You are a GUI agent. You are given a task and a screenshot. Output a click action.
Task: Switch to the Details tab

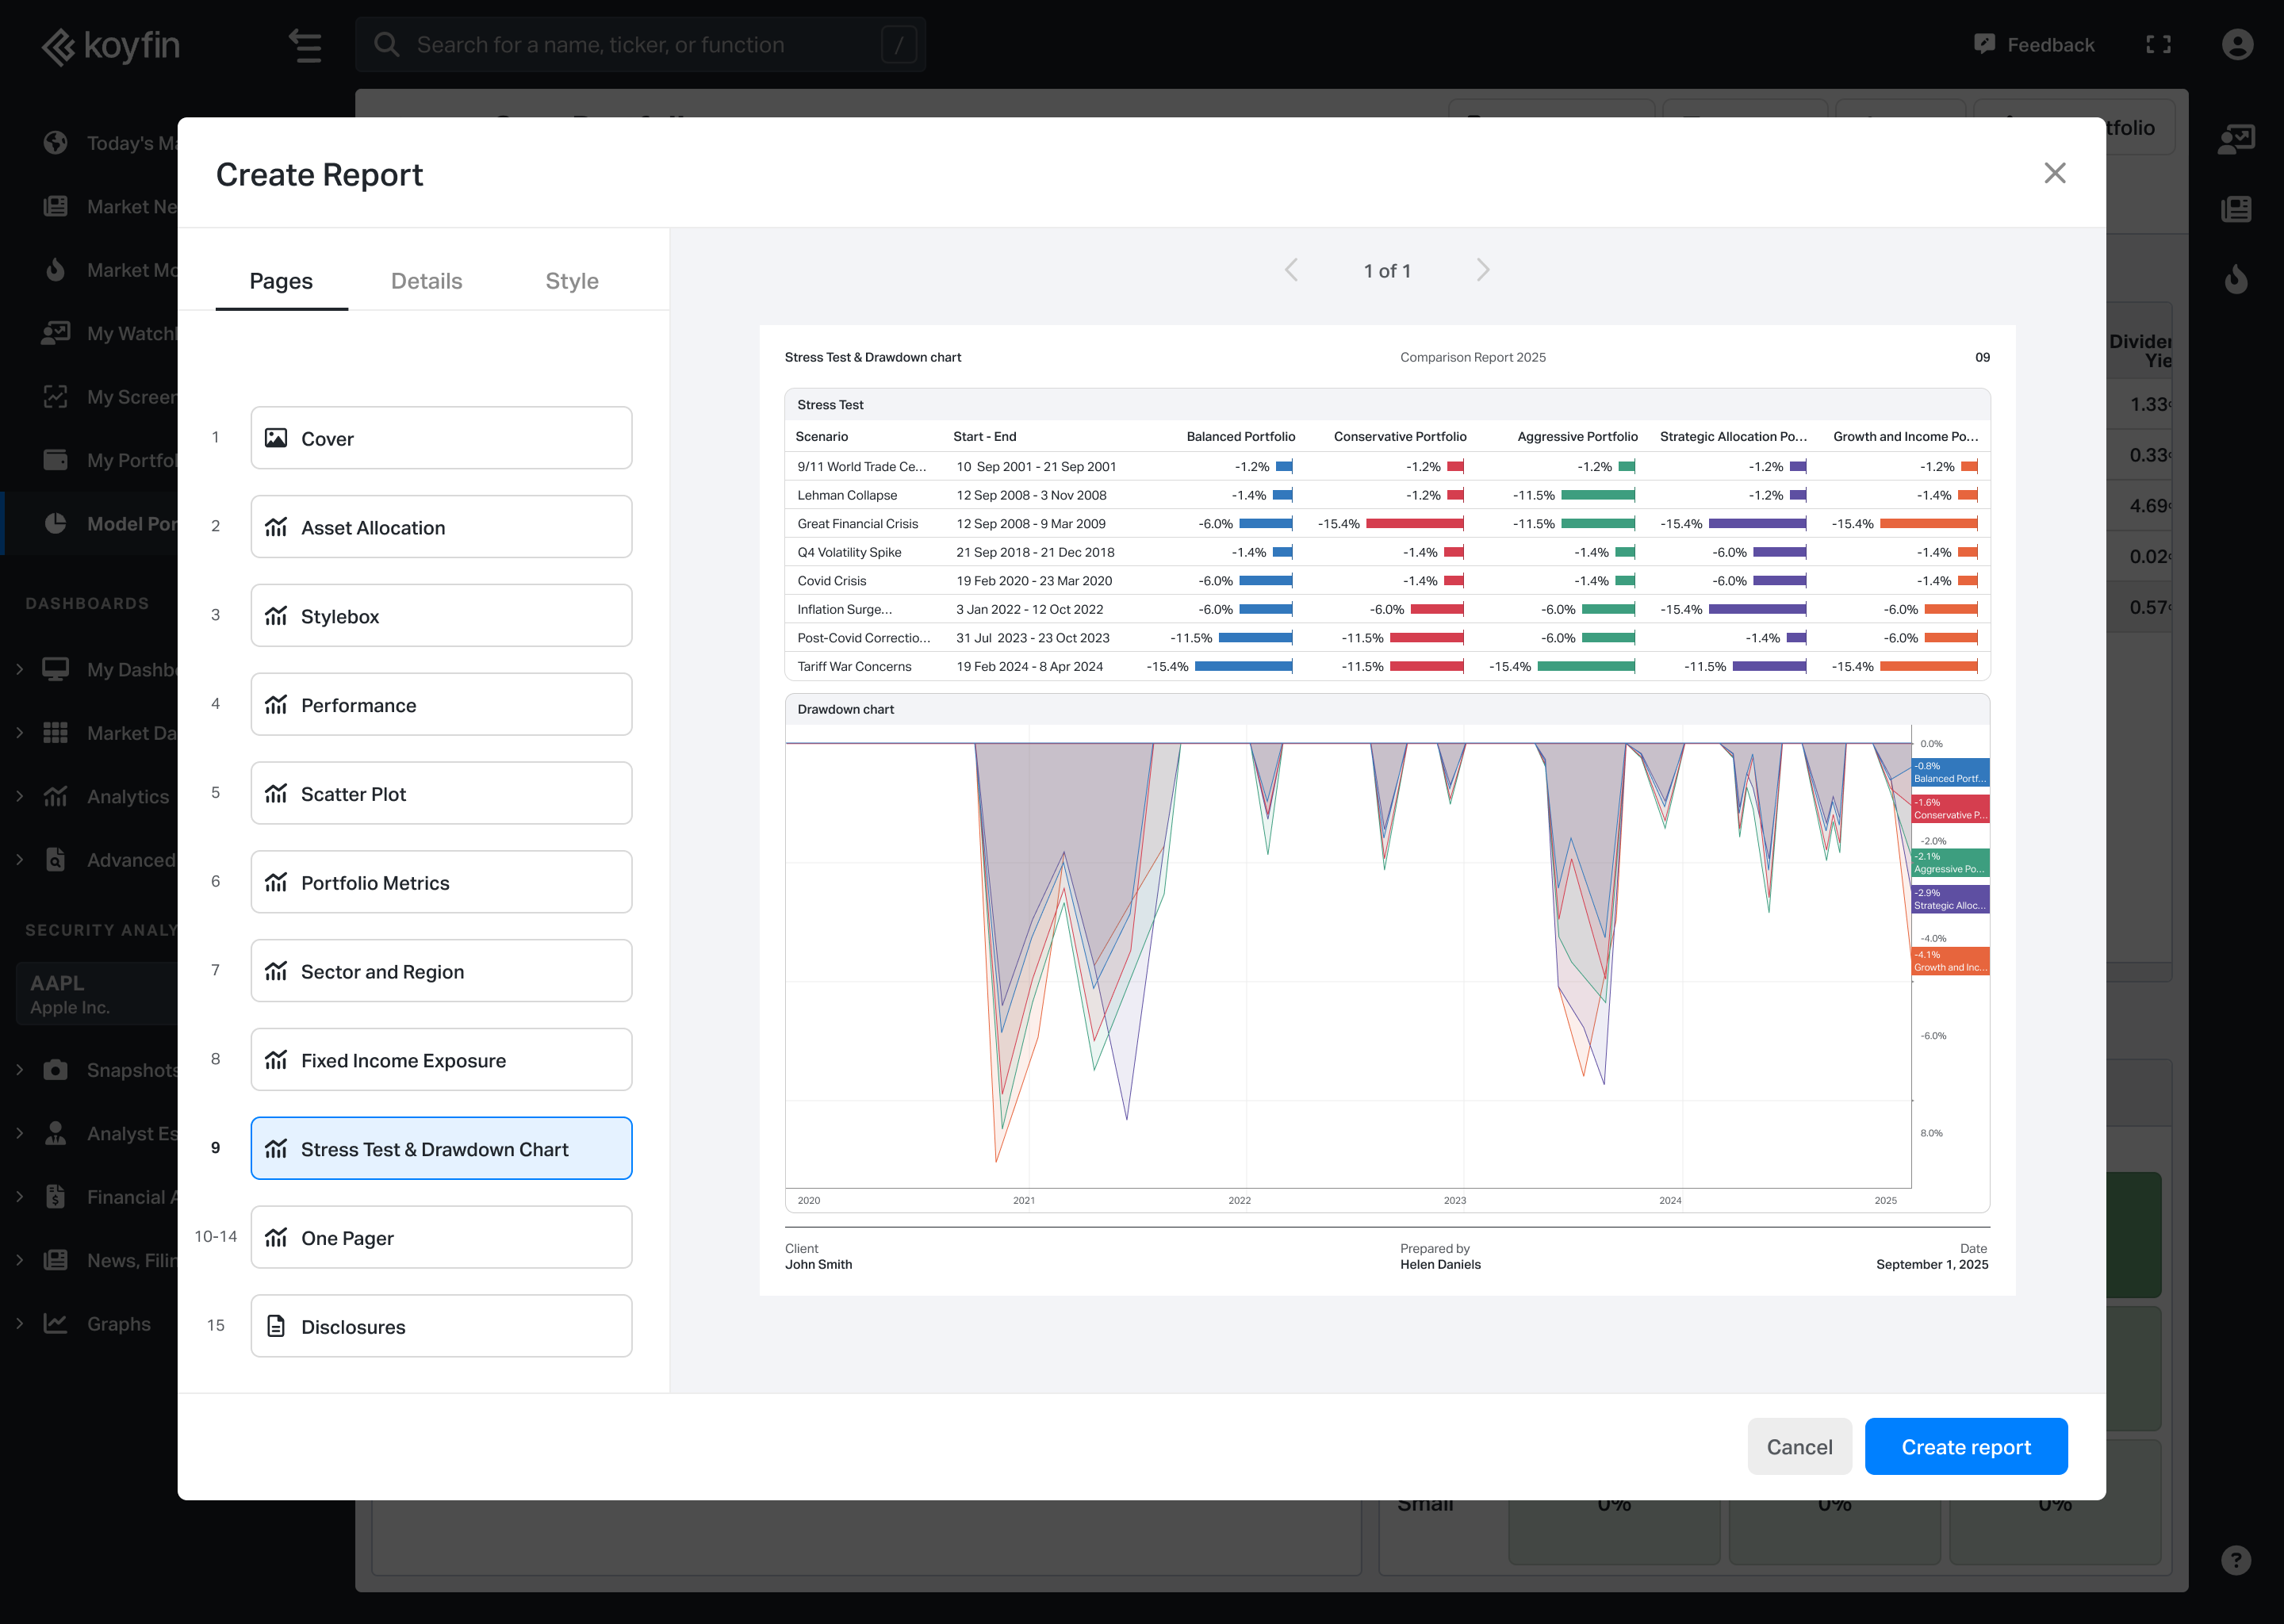tap(426, 281)
